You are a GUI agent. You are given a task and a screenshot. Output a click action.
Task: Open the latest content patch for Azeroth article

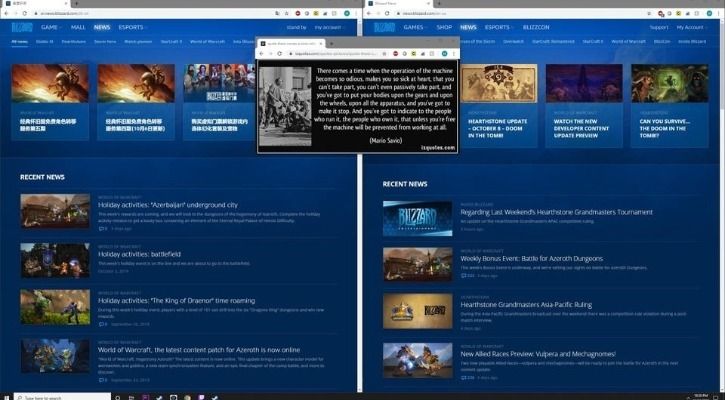pos(199,350)
